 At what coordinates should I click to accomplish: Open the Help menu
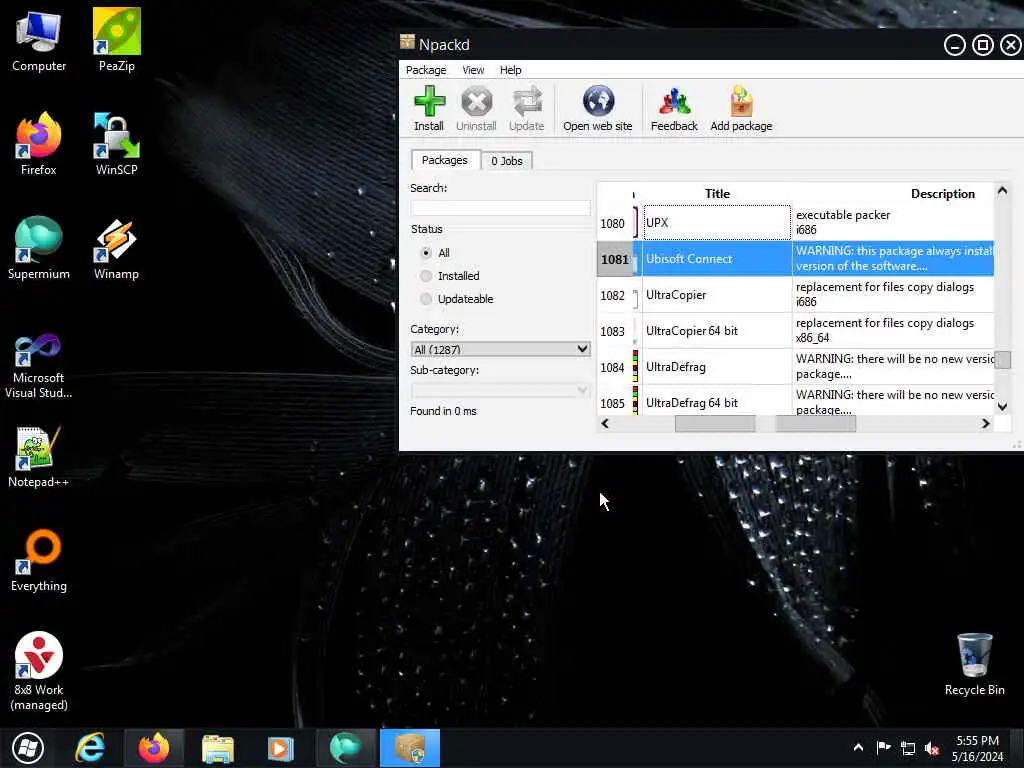pos(511,70)
